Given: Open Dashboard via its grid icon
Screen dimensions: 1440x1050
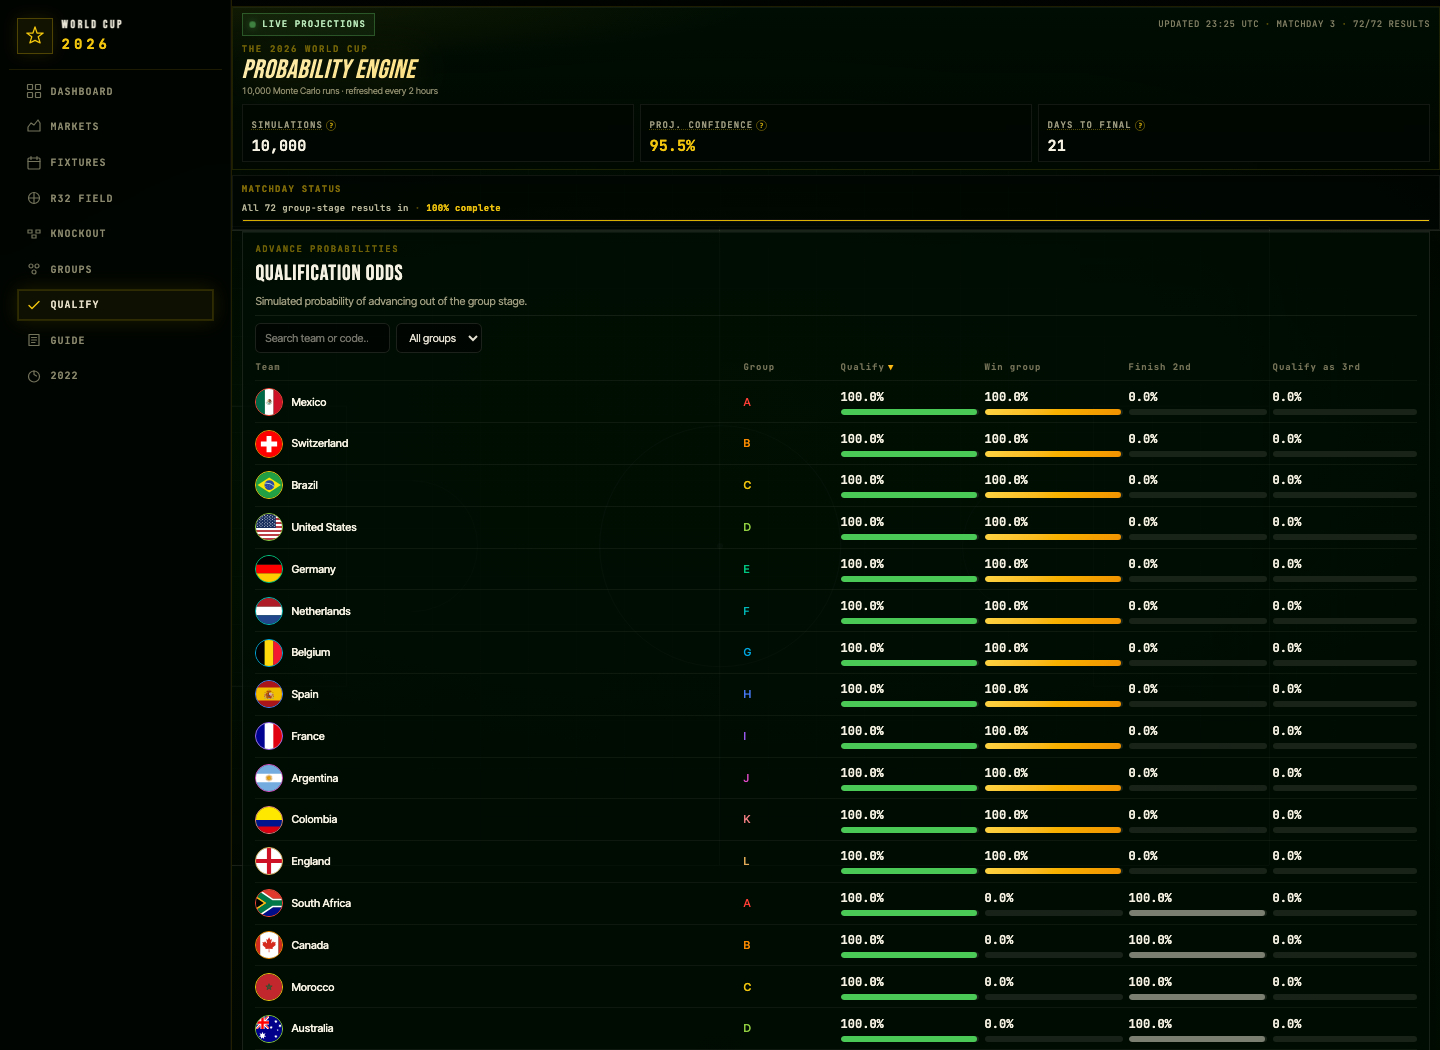Looking at the screenshot, I should coord(34,91).
